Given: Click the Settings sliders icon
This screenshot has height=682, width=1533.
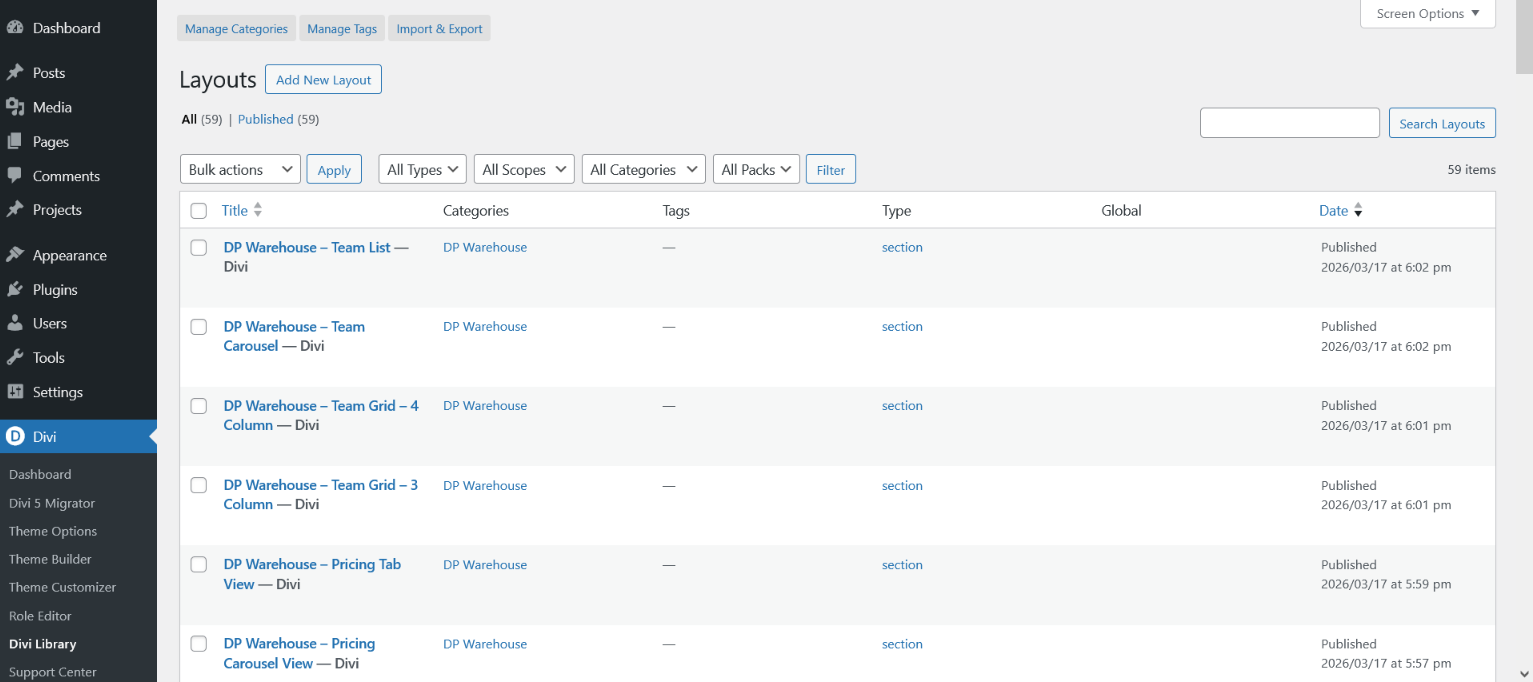Looking at the screenshot, I should 15,392.
